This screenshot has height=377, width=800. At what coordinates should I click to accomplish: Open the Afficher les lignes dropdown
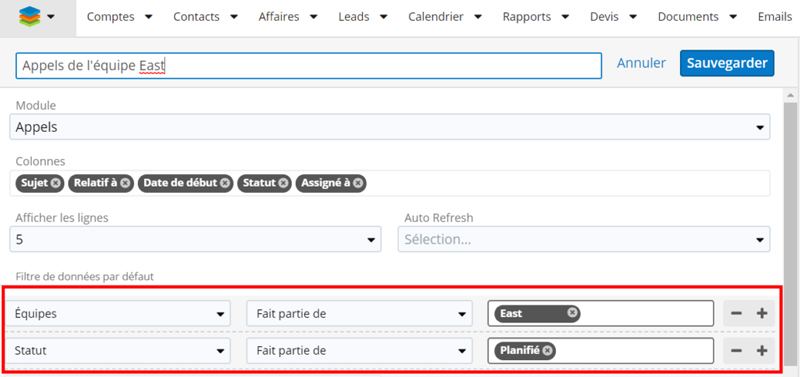point(195,239)
